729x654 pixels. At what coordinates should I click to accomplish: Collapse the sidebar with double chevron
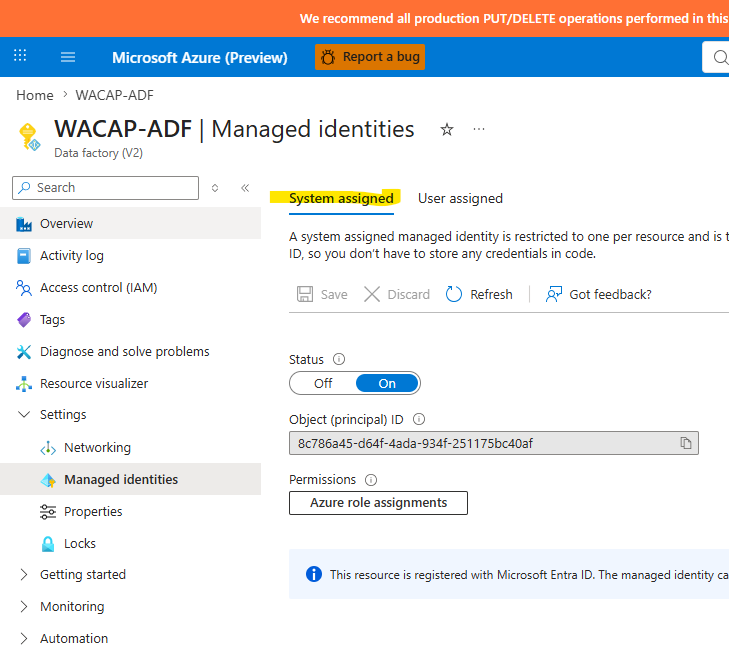[245, 188]
